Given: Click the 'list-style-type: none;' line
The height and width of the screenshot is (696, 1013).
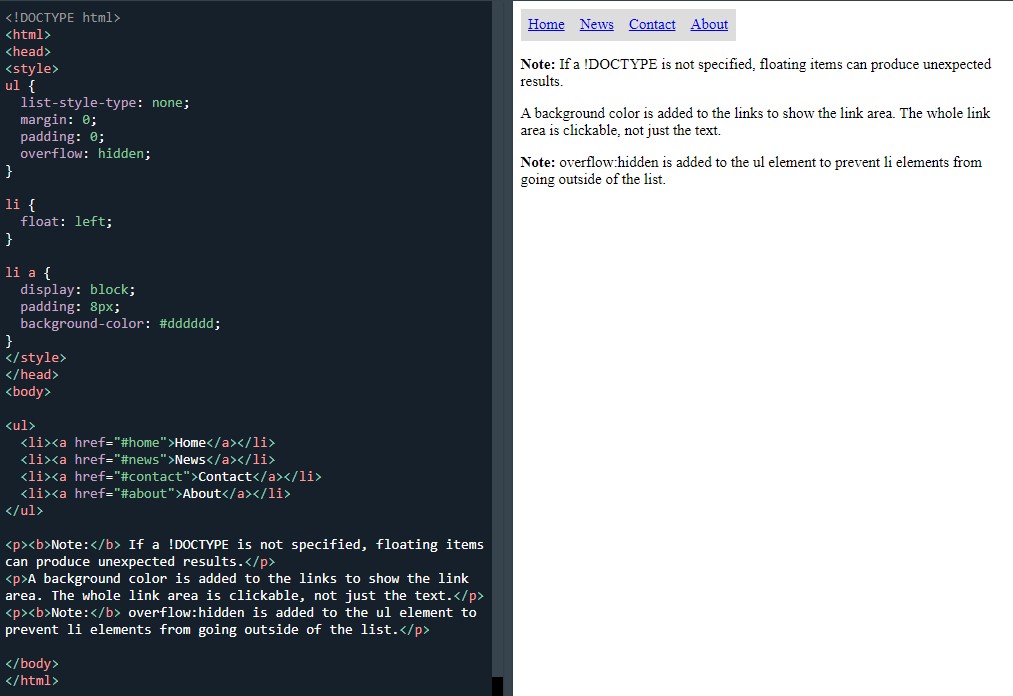Looking at the screenshot, I should coord(104,103).
